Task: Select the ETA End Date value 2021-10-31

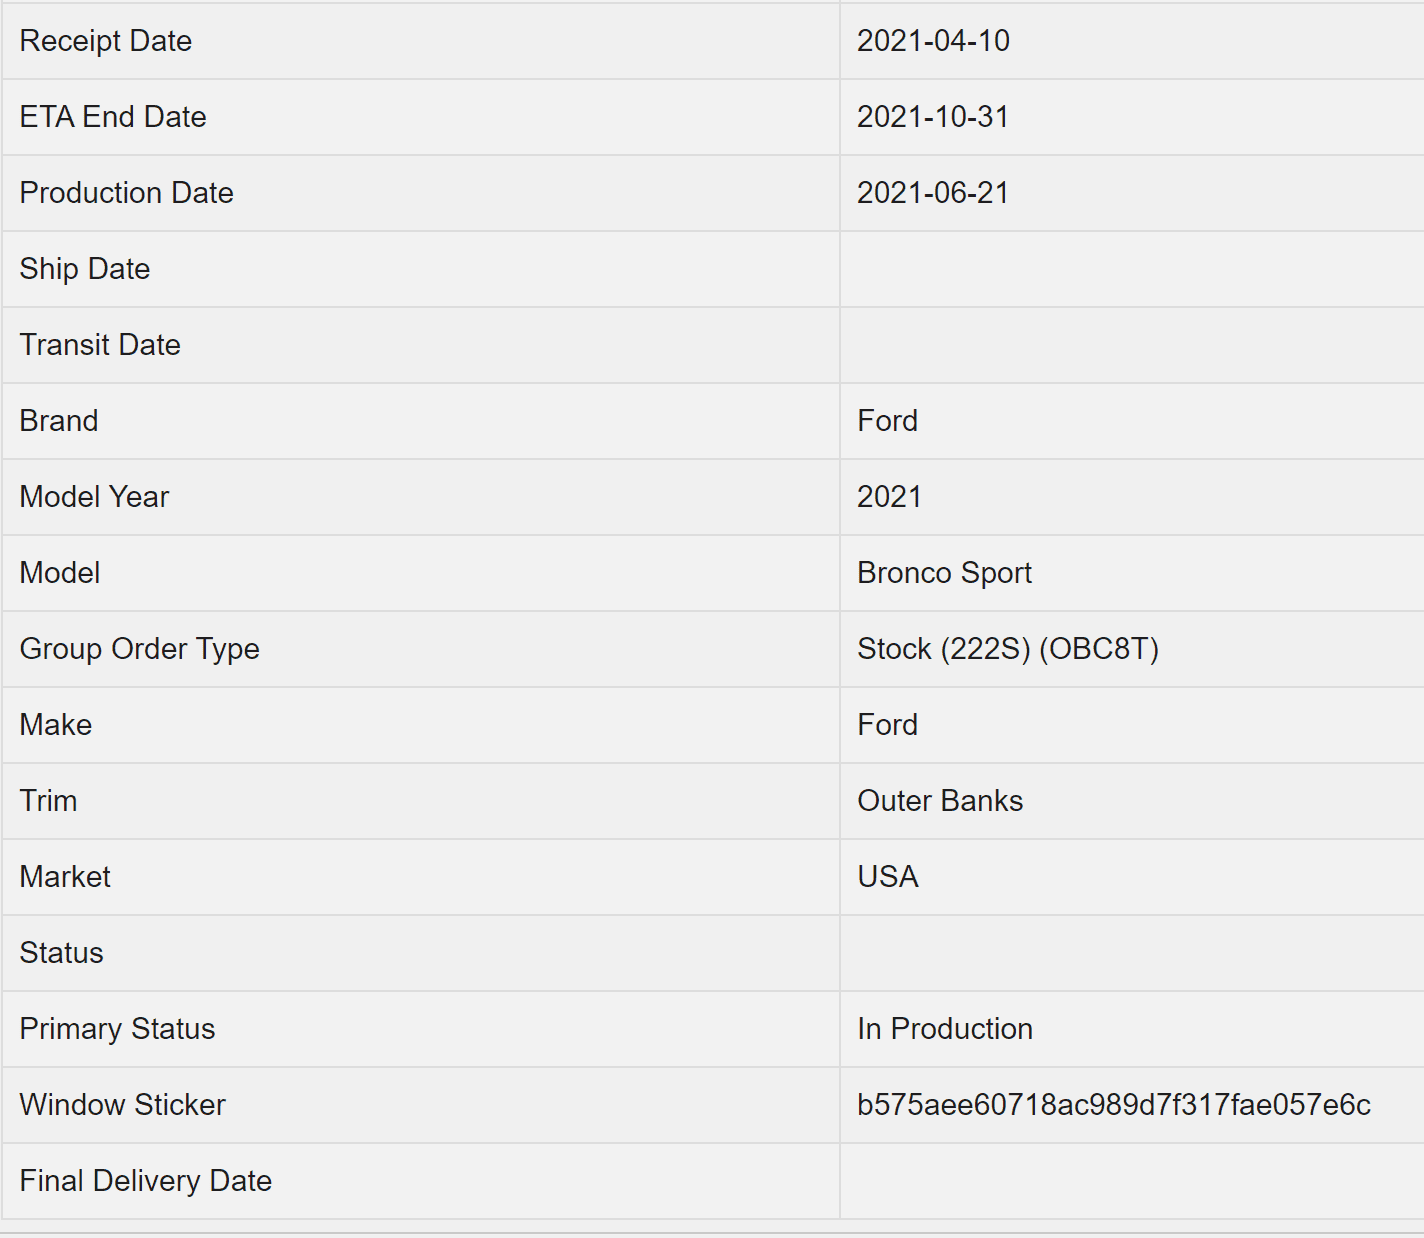Action: pos(932,117)
